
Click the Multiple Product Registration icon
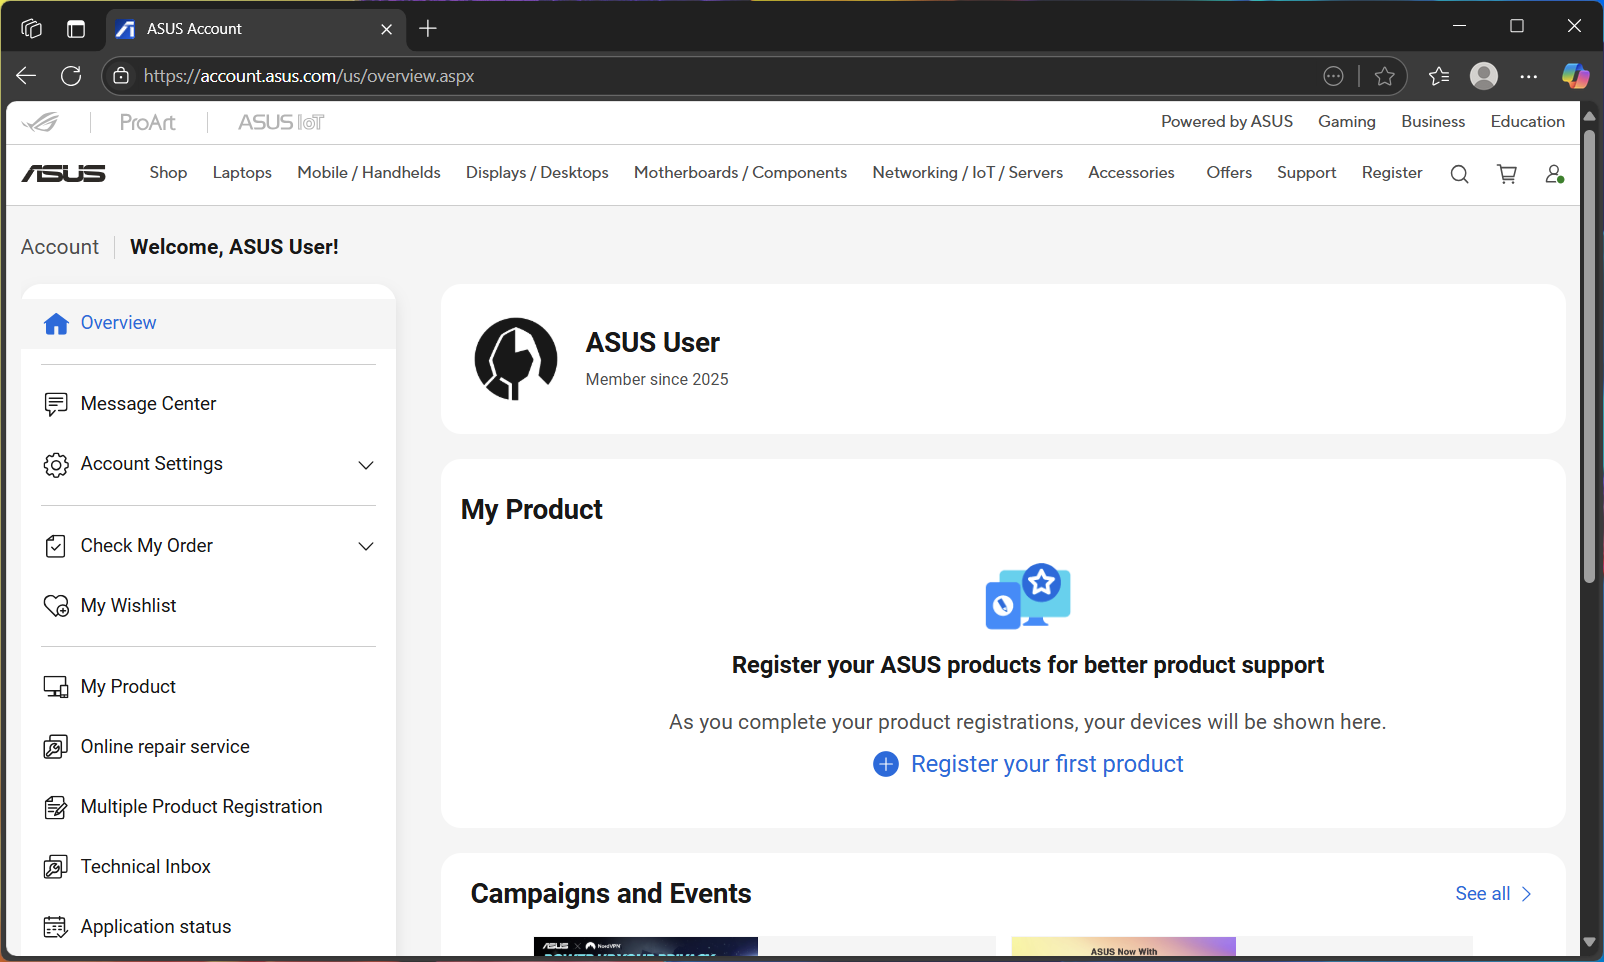pos(56,807)
